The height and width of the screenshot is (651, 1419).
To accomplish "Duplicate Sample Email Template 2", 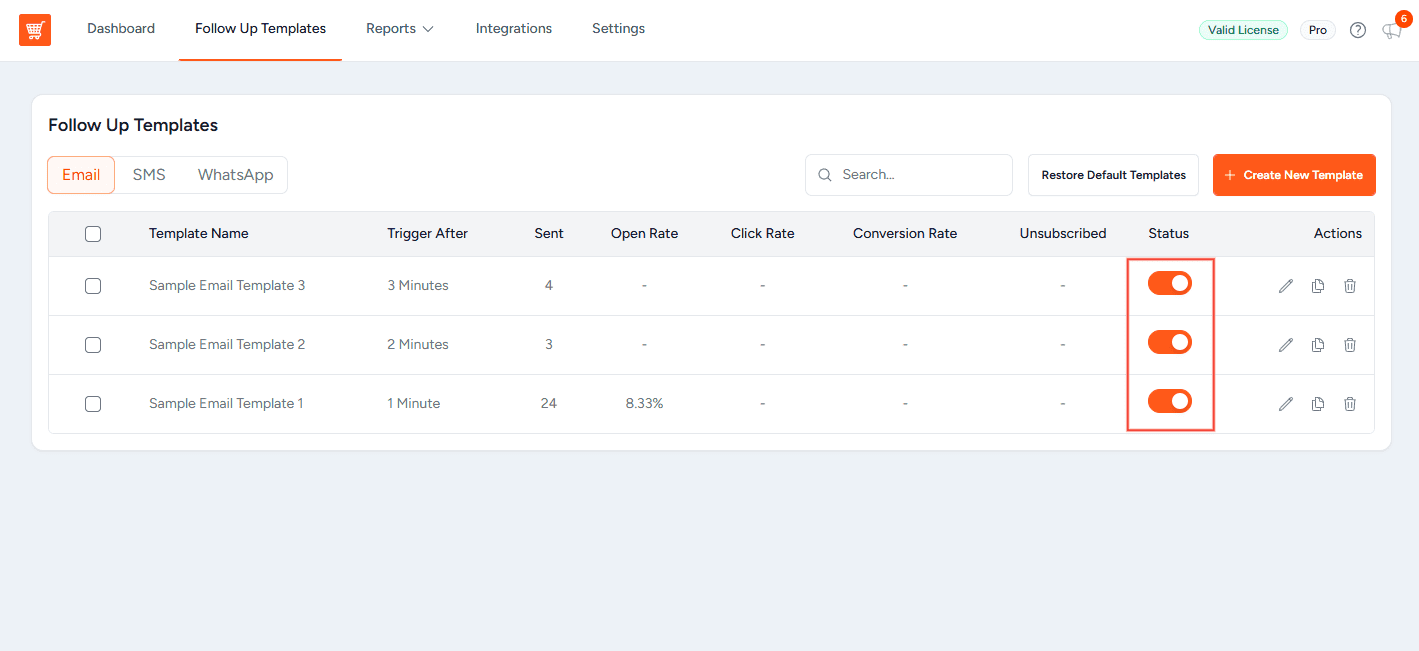I will click(x=1318, y=345).
